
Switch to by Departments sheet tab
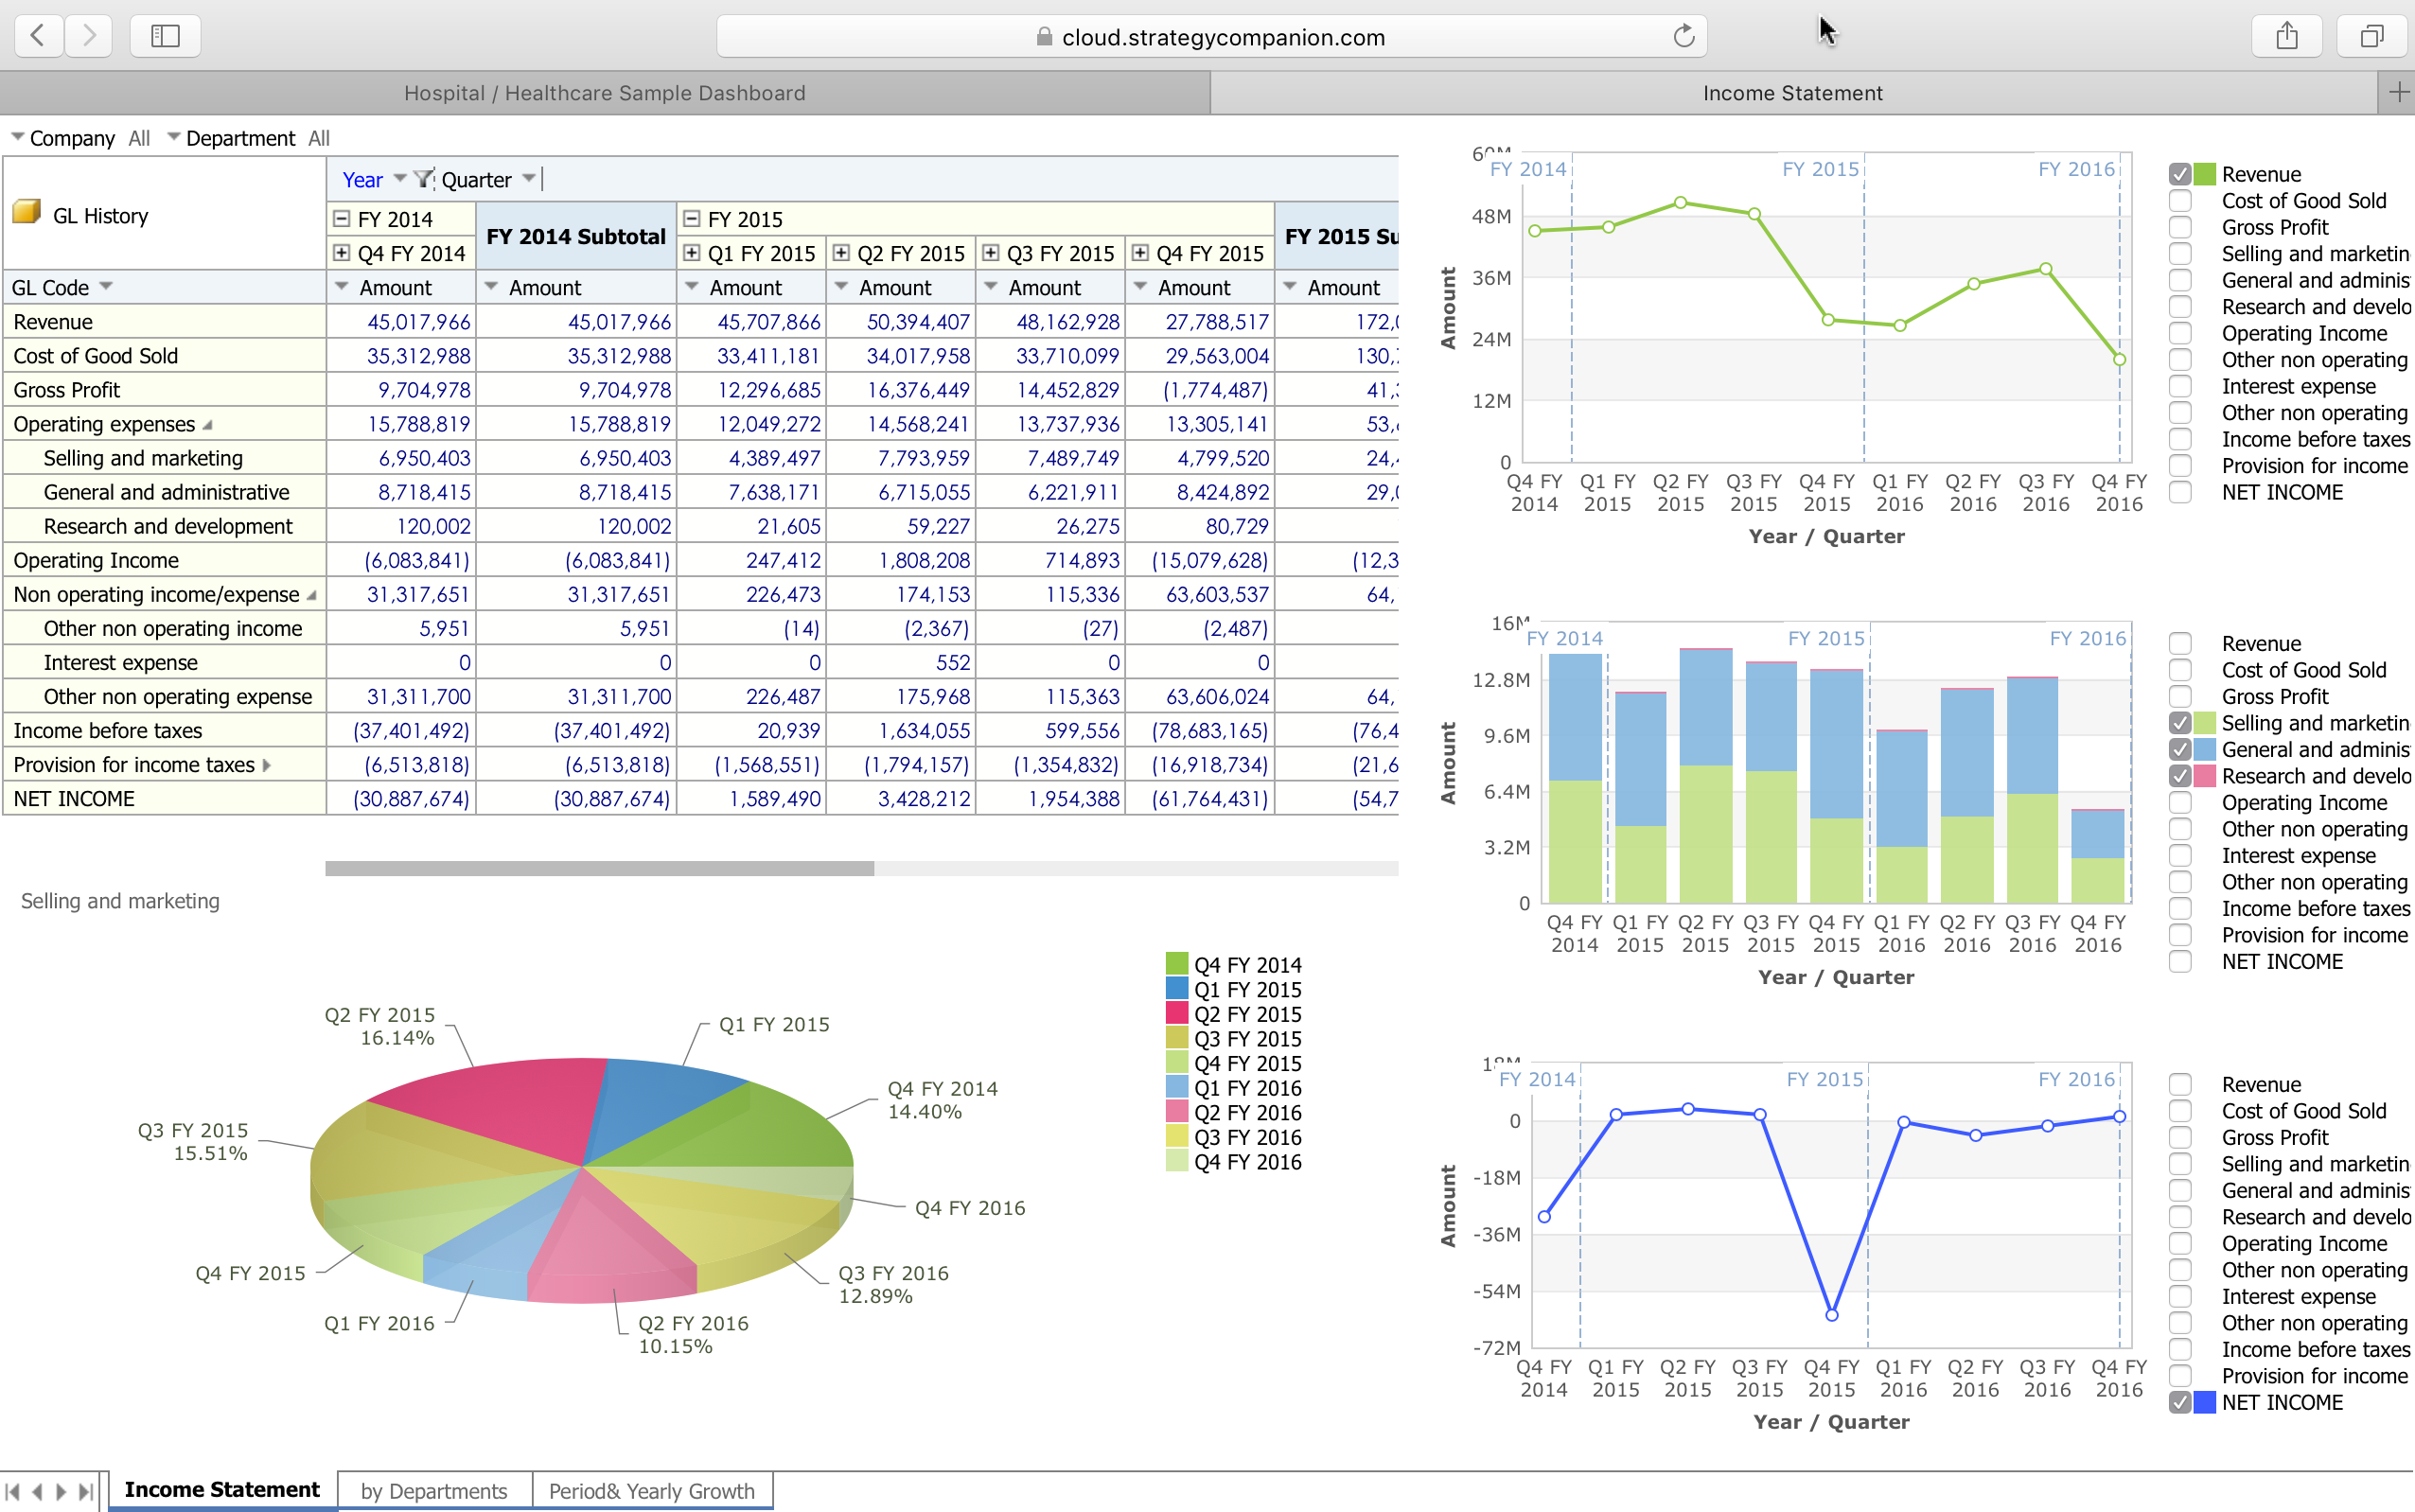click(x=434, y=1491)
